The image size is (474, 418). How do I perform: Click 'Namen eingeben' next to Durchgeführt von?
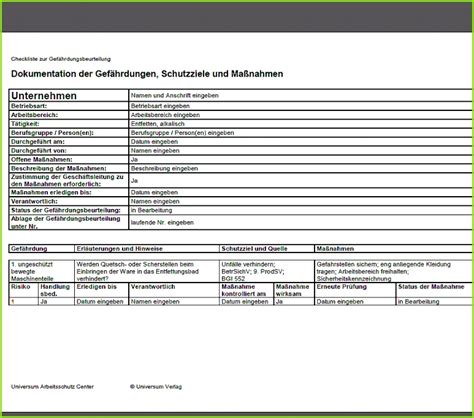tap(155, 151)
